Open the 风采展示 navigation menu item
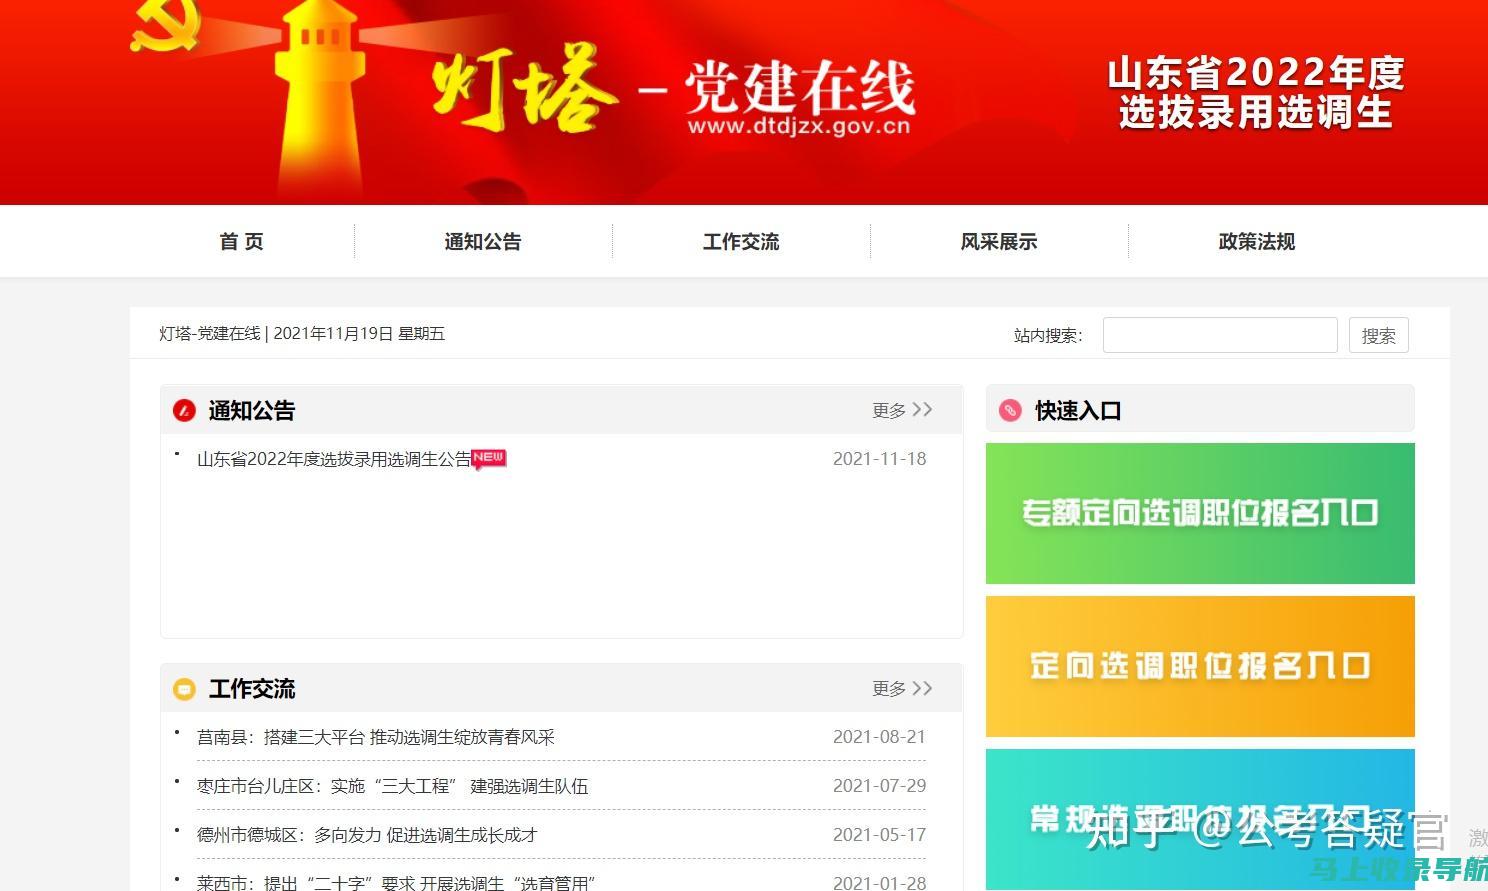The image size is (1488, 891). tap(999, 242)
